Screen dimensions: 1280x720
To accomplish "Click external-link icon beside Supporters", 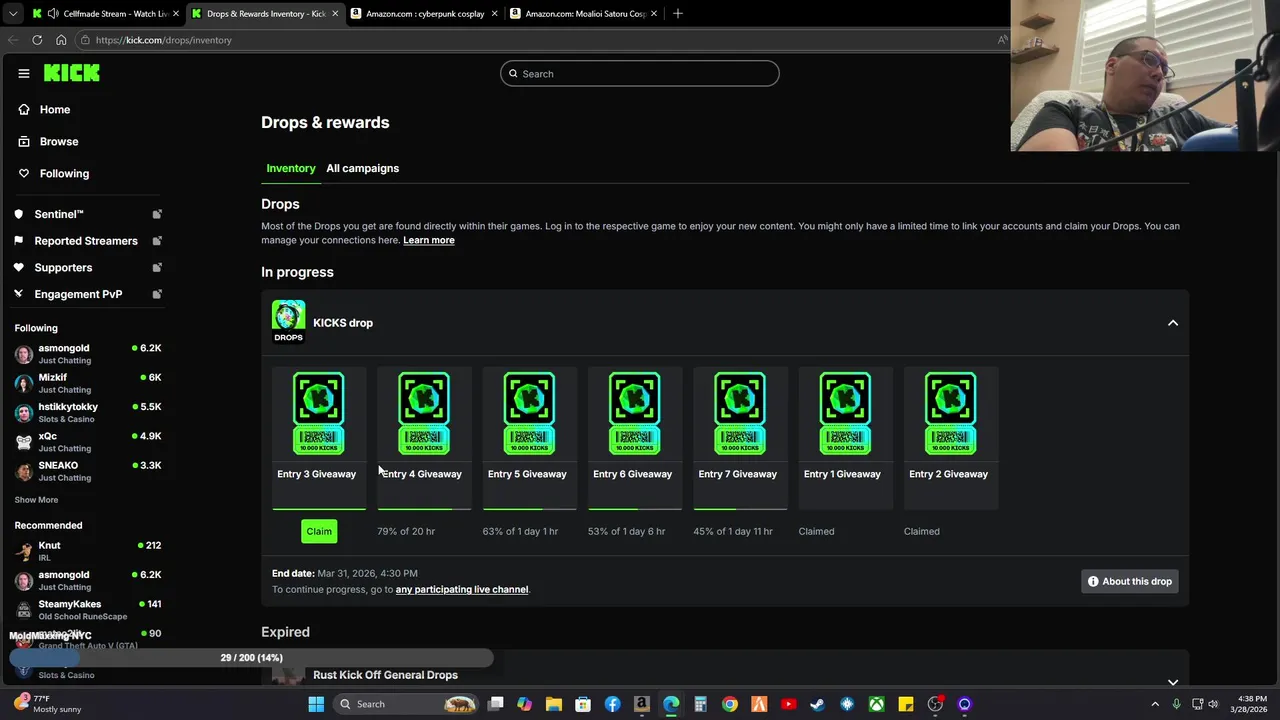I will 157,267.
